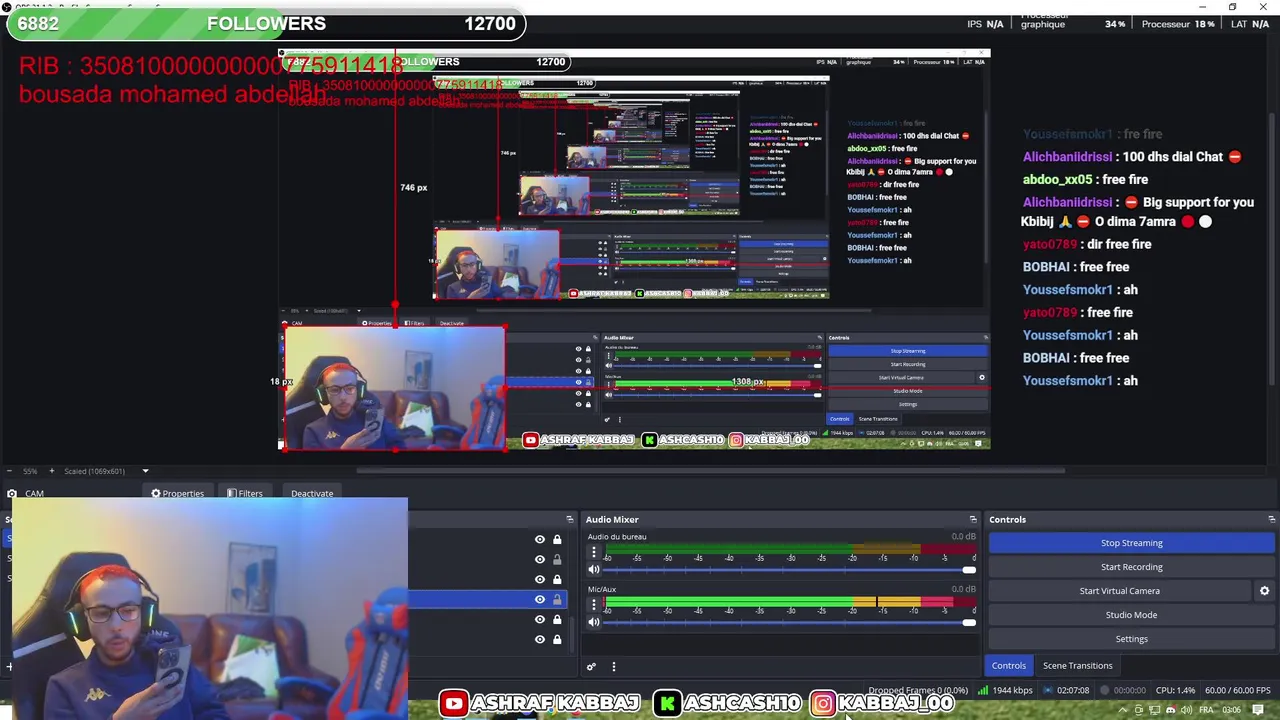Select the Controls tab
1280x720 pixels.
pyautogui.click(x=1008, y=666)
